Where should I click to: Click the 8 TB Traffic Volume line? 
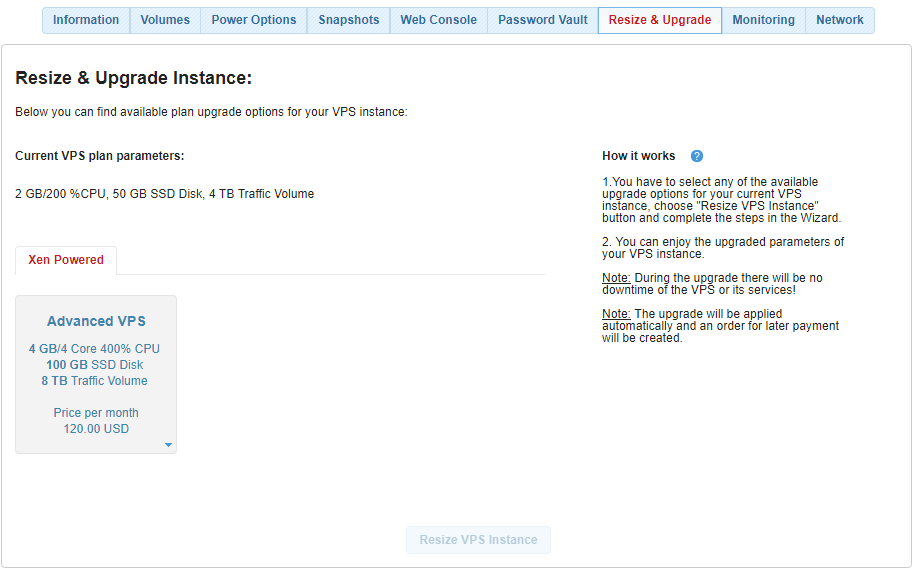tap(95, 381)
